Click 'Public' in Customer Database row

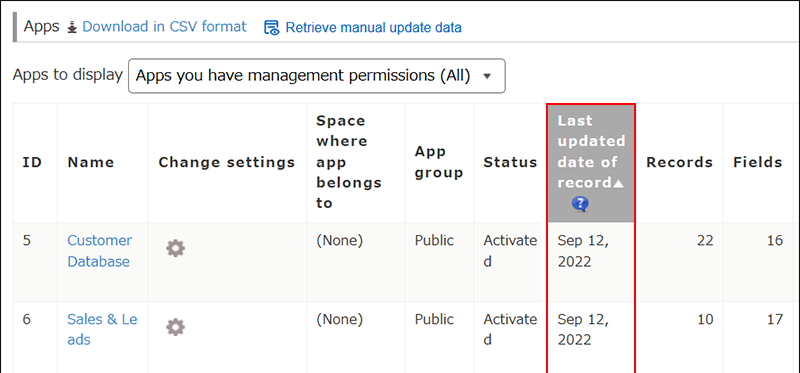click(434, 240)
